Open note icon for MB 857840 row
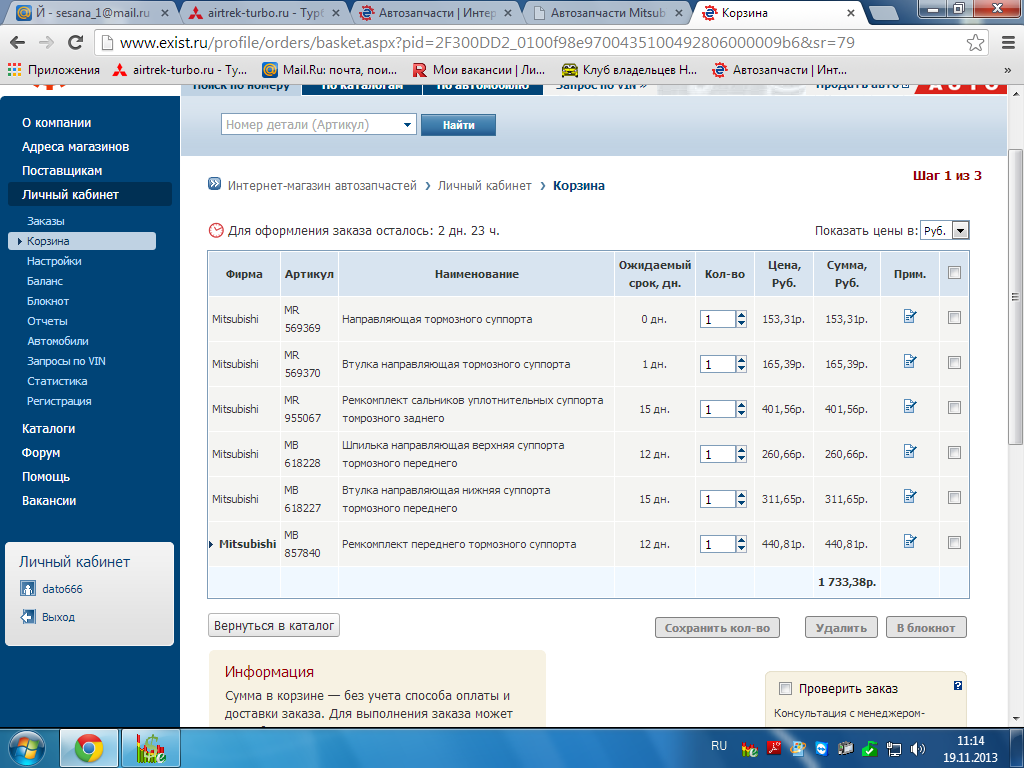Screen dimensions: 1024x768 click(909, 542)
